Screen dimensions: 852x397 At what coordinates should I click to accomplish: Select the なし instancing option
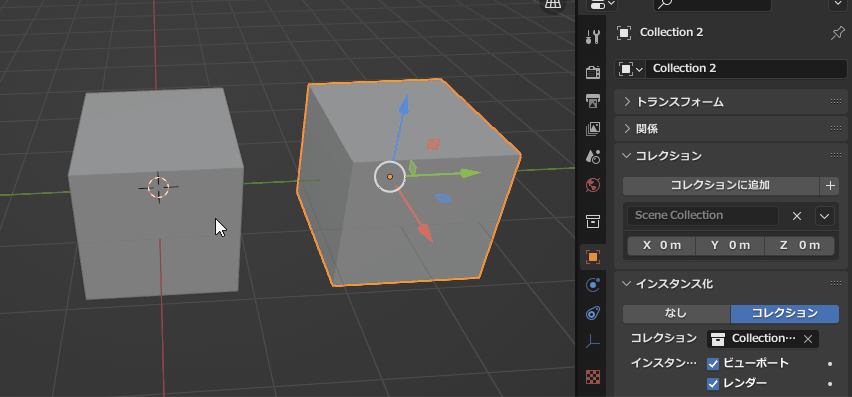[676, 313]
